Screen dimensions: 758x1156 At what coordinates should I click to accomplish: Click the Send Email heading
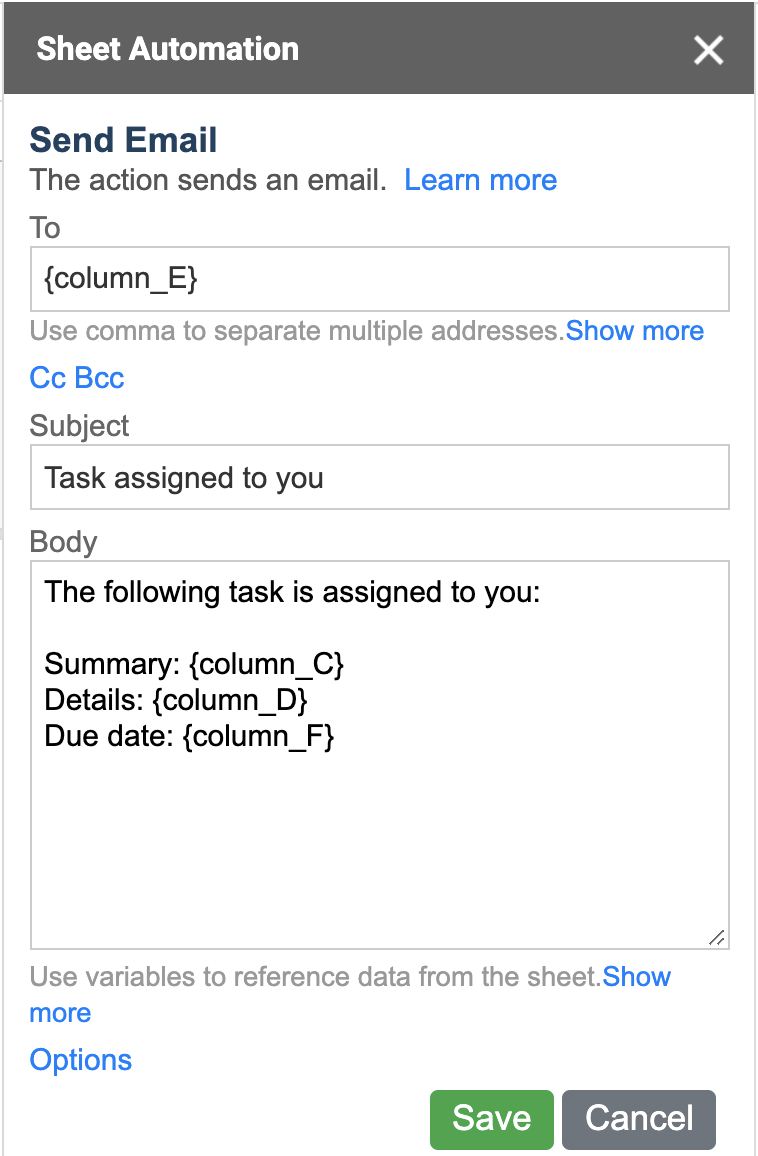click(124, 140)
